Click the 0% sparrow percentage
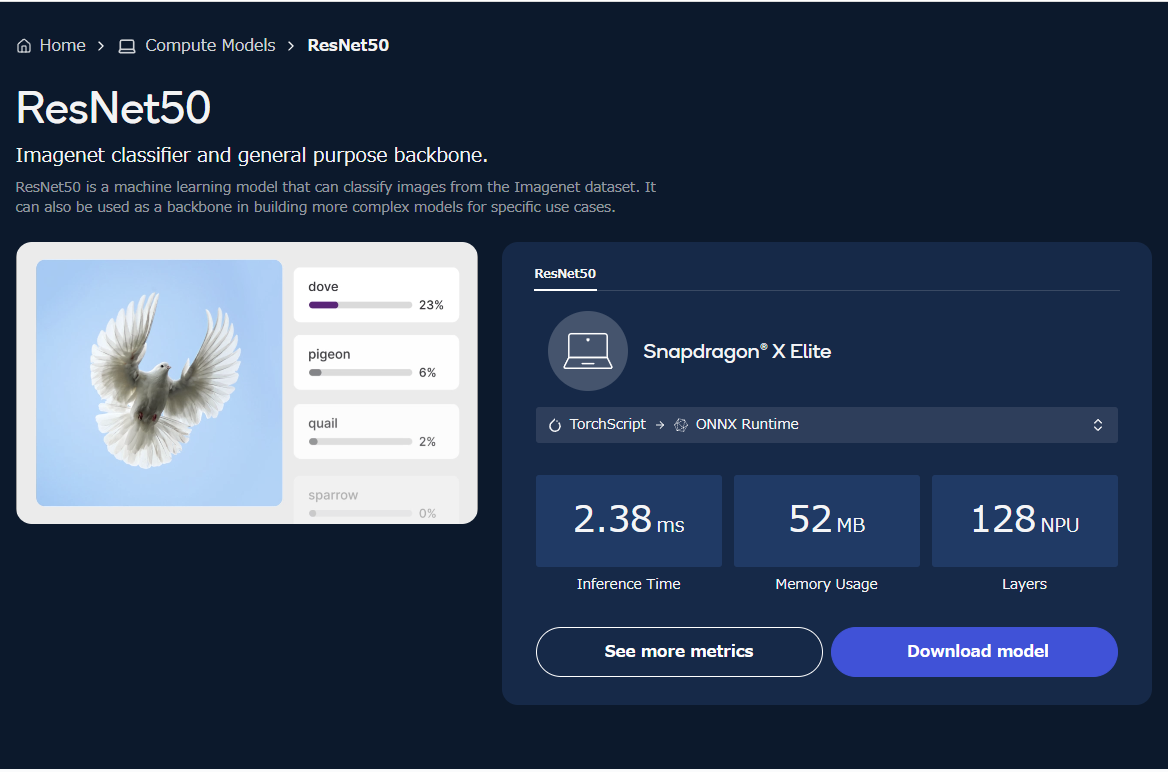 click(428, 513)
